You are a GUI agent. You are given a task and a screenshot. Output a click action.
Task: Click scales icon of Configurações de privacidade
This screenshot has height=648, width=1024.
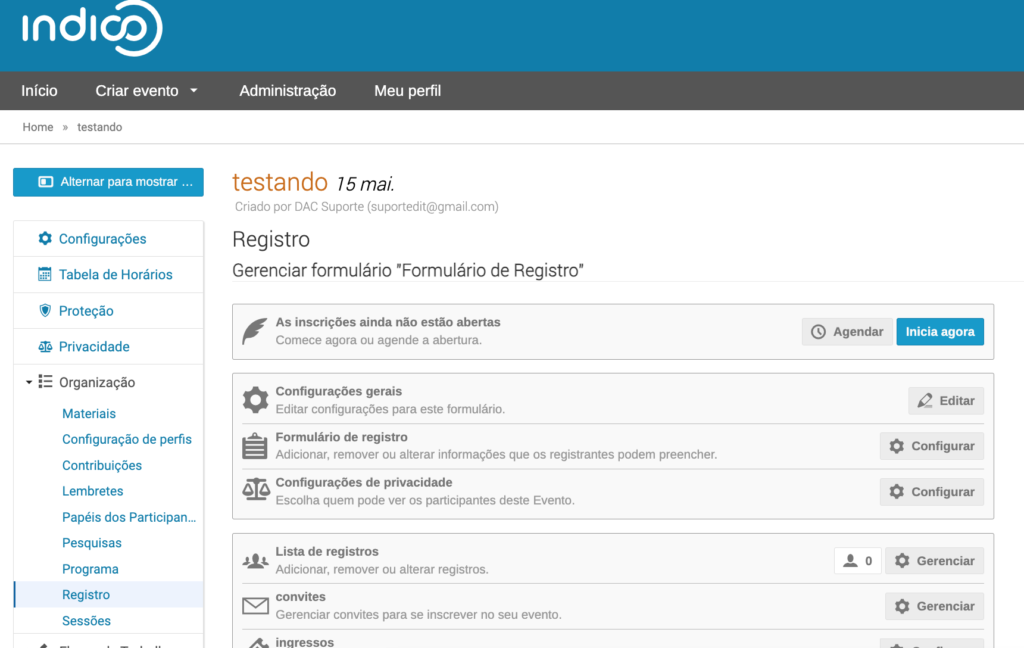pos(256,489)
